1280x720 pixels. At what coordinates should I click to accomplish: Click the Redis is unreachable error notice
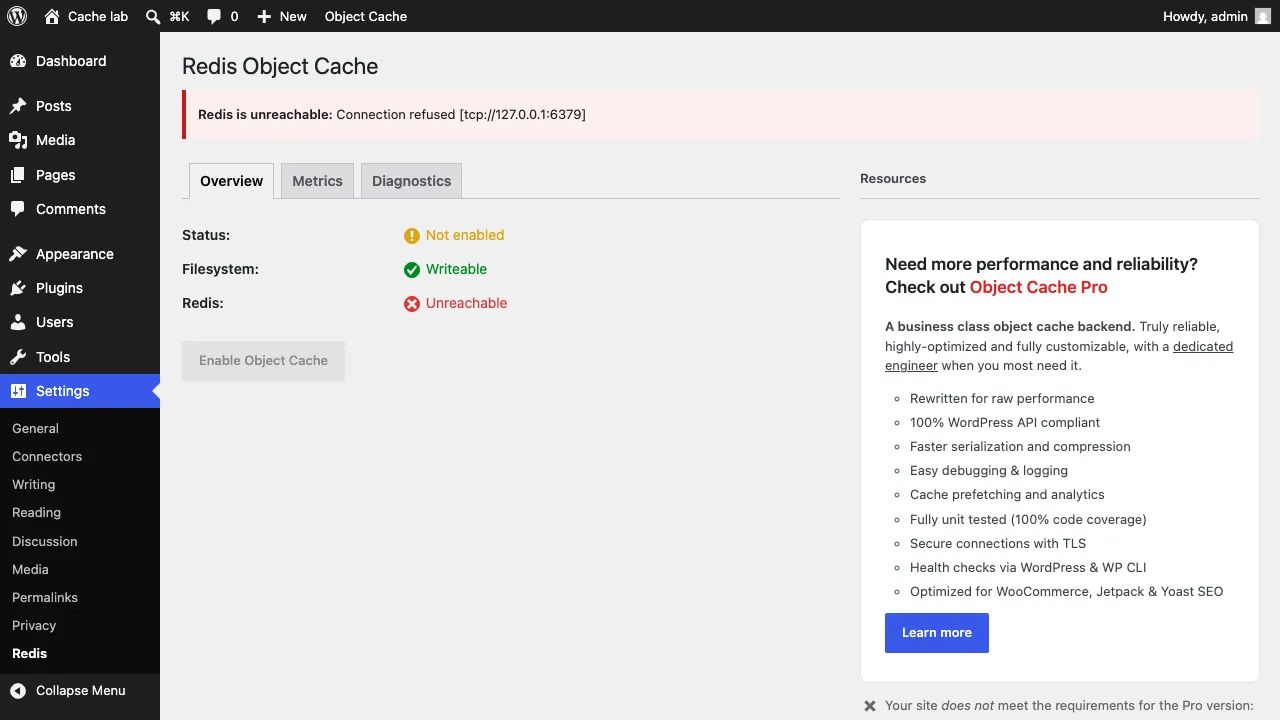tap(721, 115)
